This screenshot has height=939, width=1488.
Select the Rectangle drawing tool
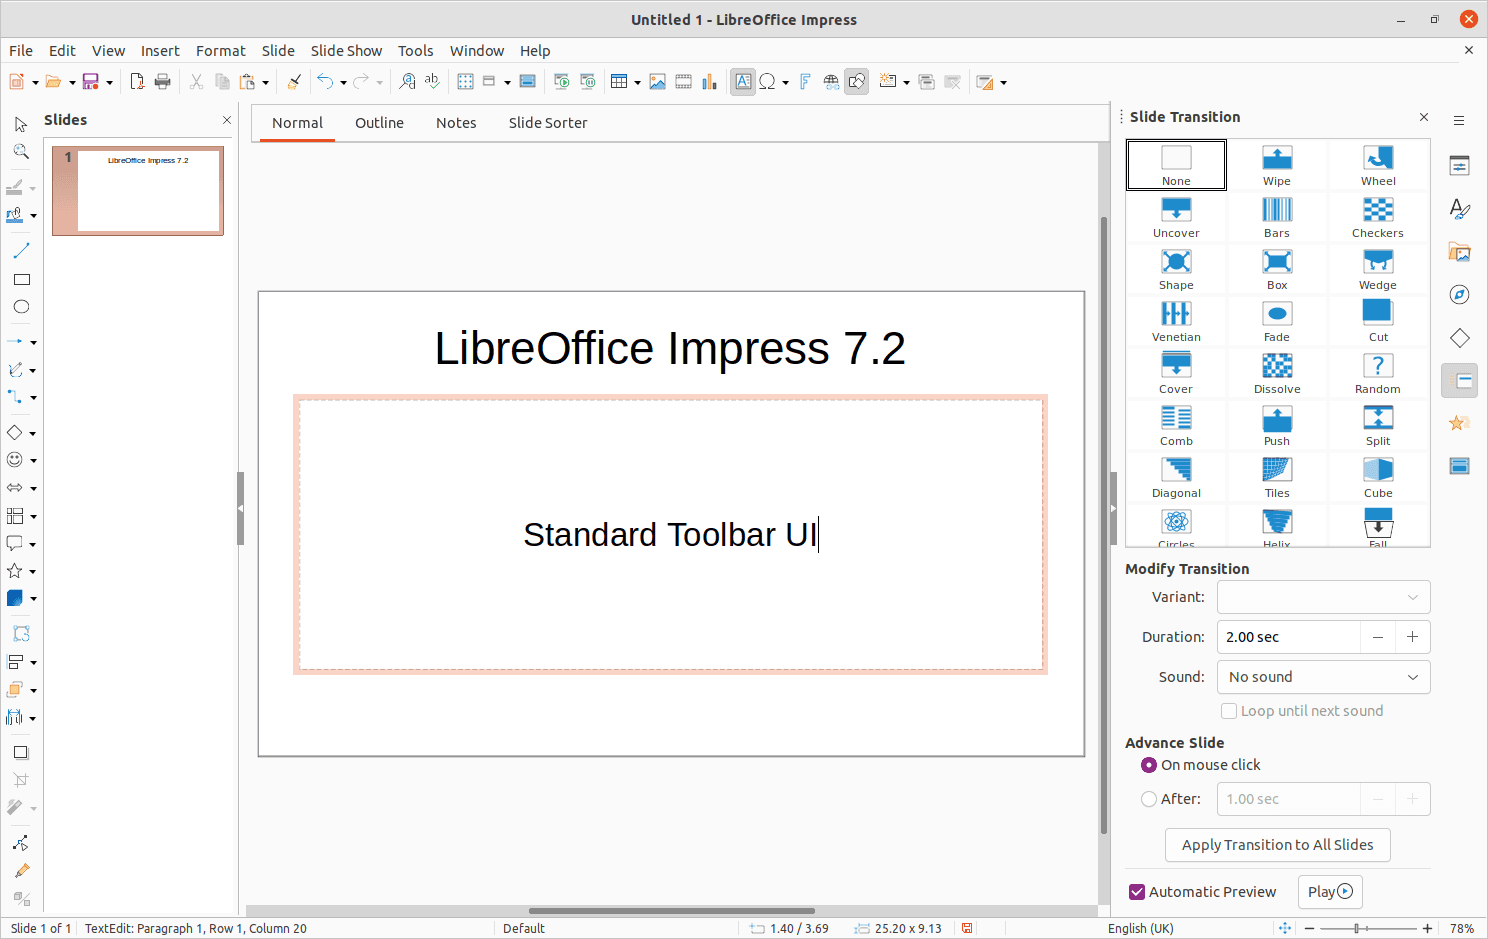(21, 279)
